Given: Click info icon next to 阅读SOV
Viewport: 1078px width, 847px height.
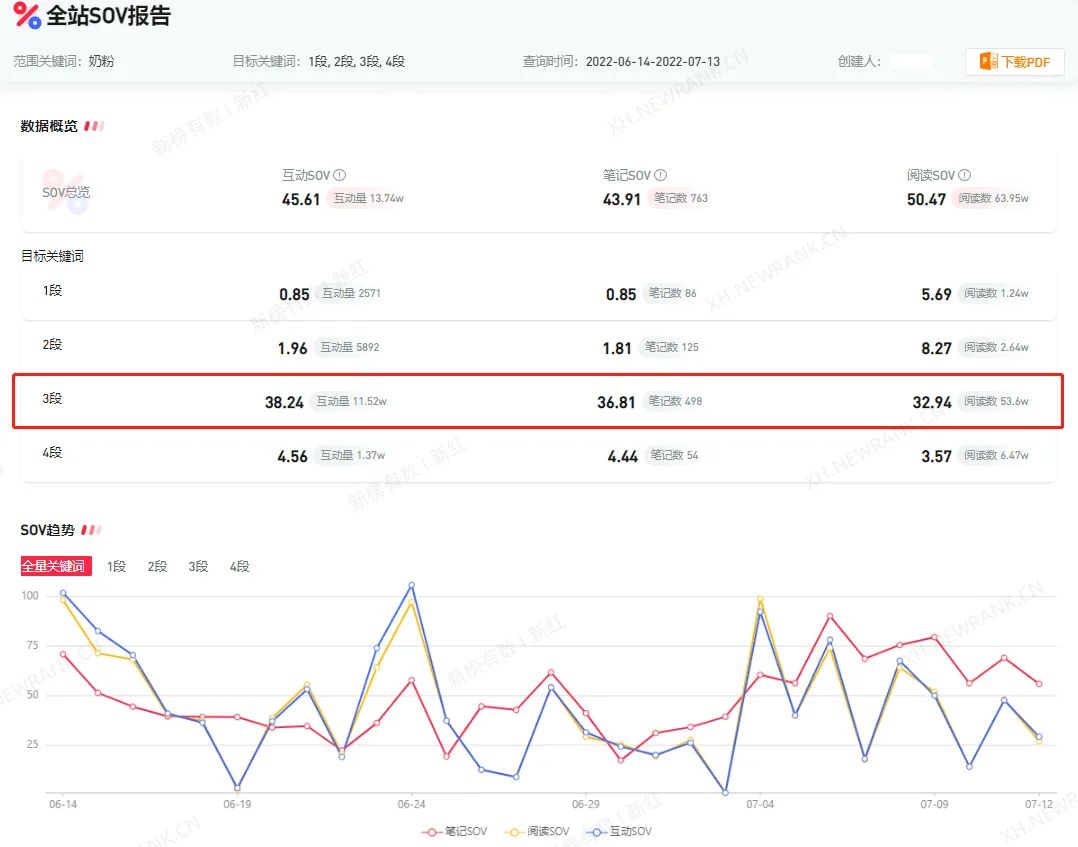Looking at the screenshot, I should pyautogui.click(x=964, y=175).
